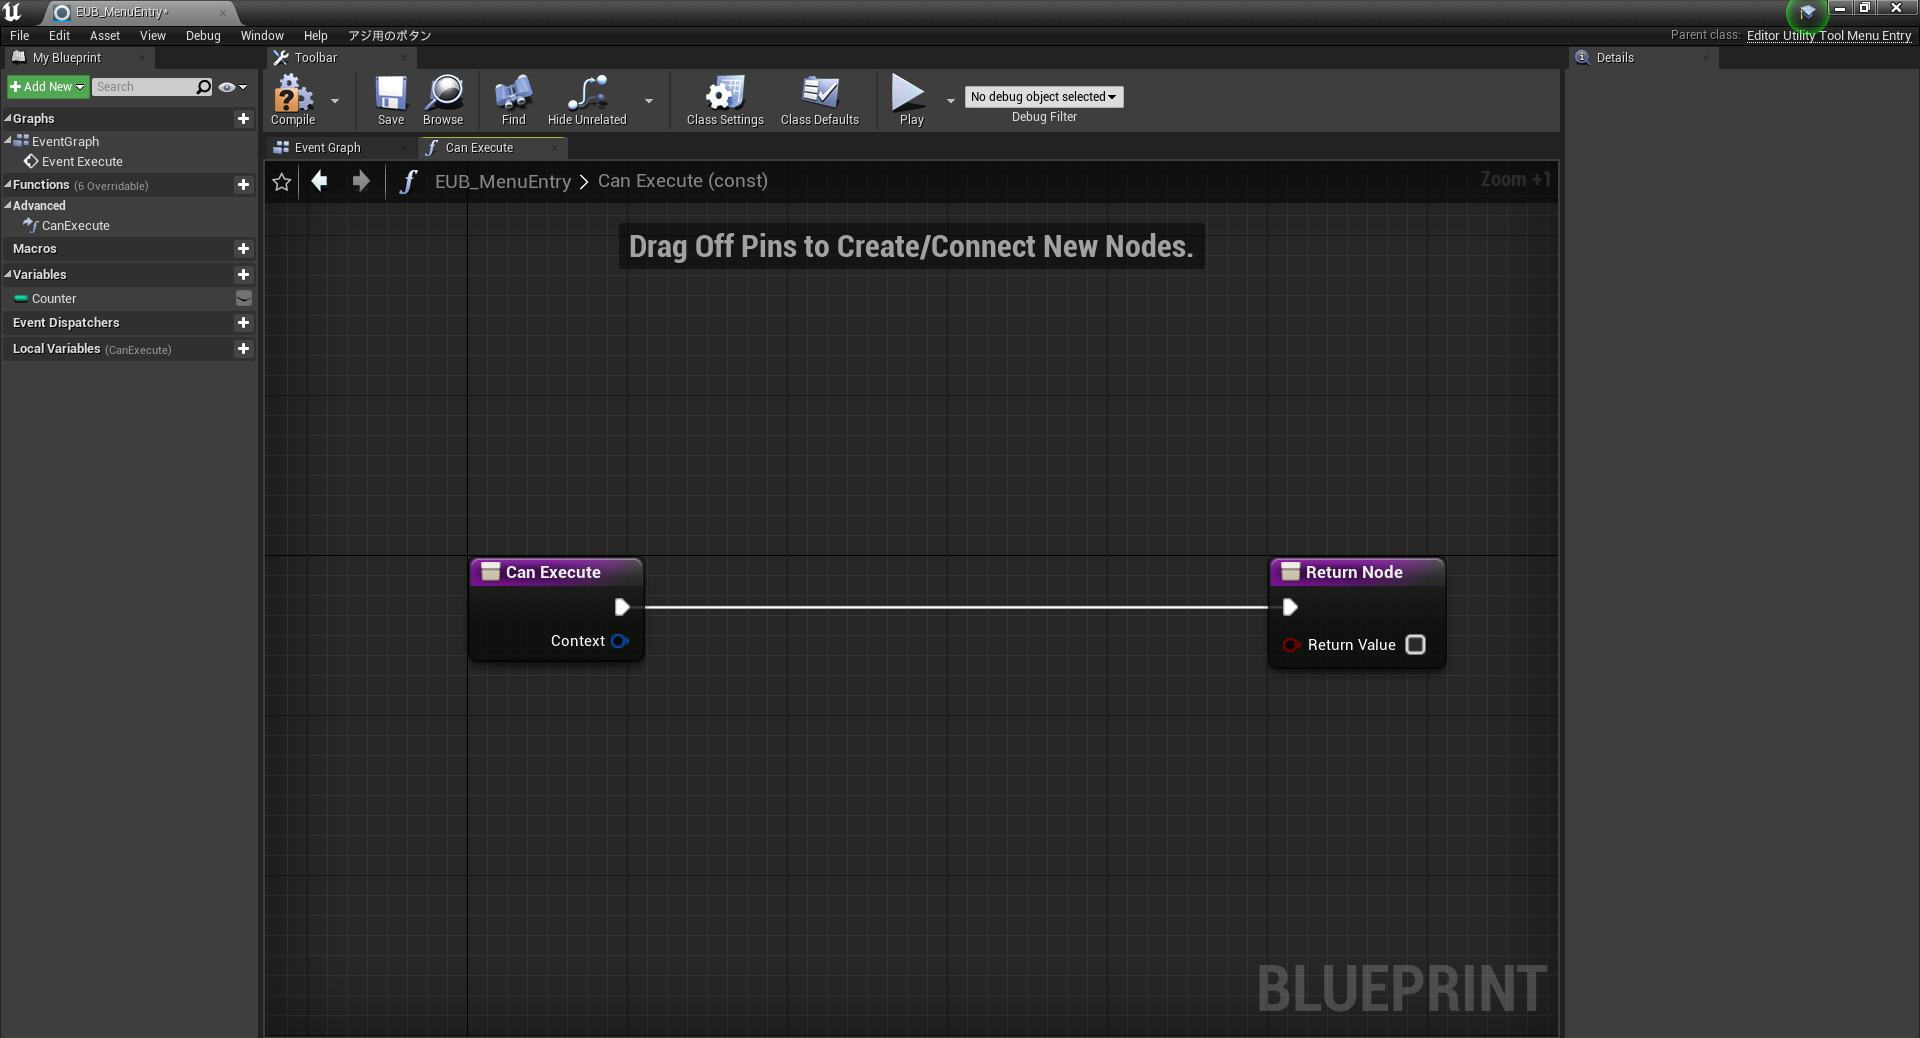Open the Debug menu
Viewport: 1920px width, 1038px height.
pos(203,36)
